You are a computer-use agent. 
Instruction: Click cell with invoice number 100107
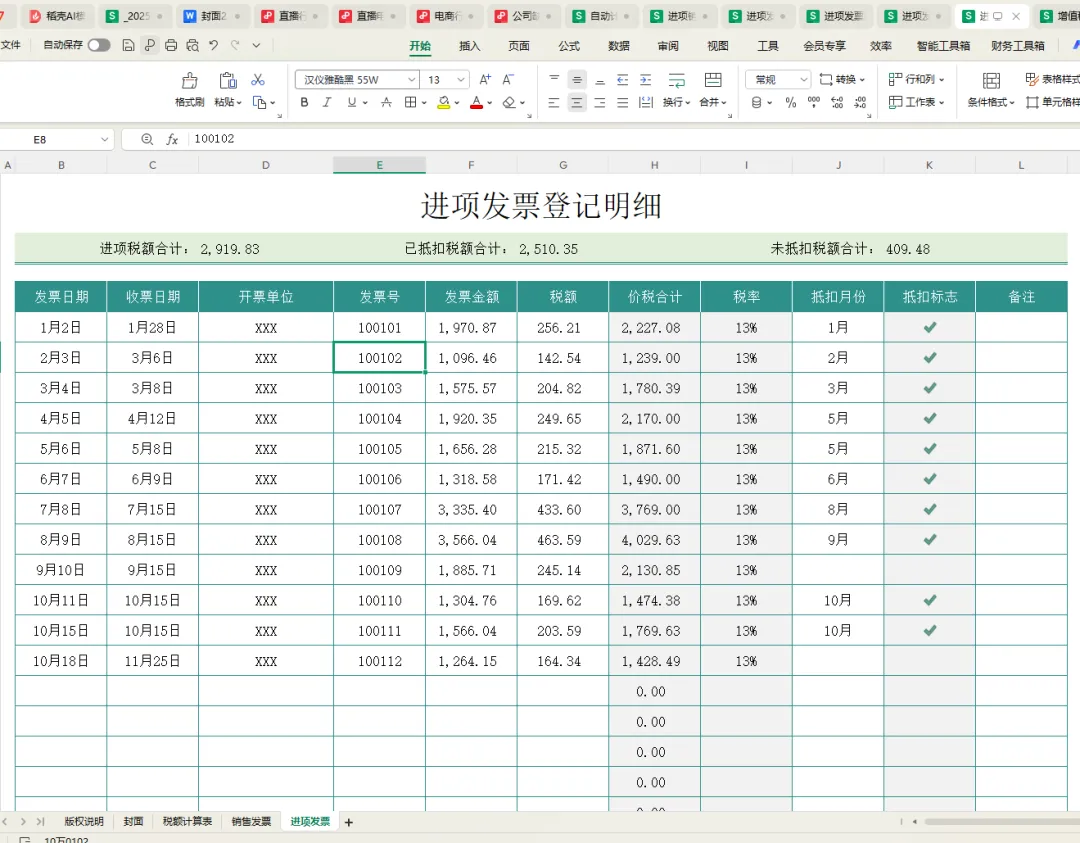pos(380,510)
